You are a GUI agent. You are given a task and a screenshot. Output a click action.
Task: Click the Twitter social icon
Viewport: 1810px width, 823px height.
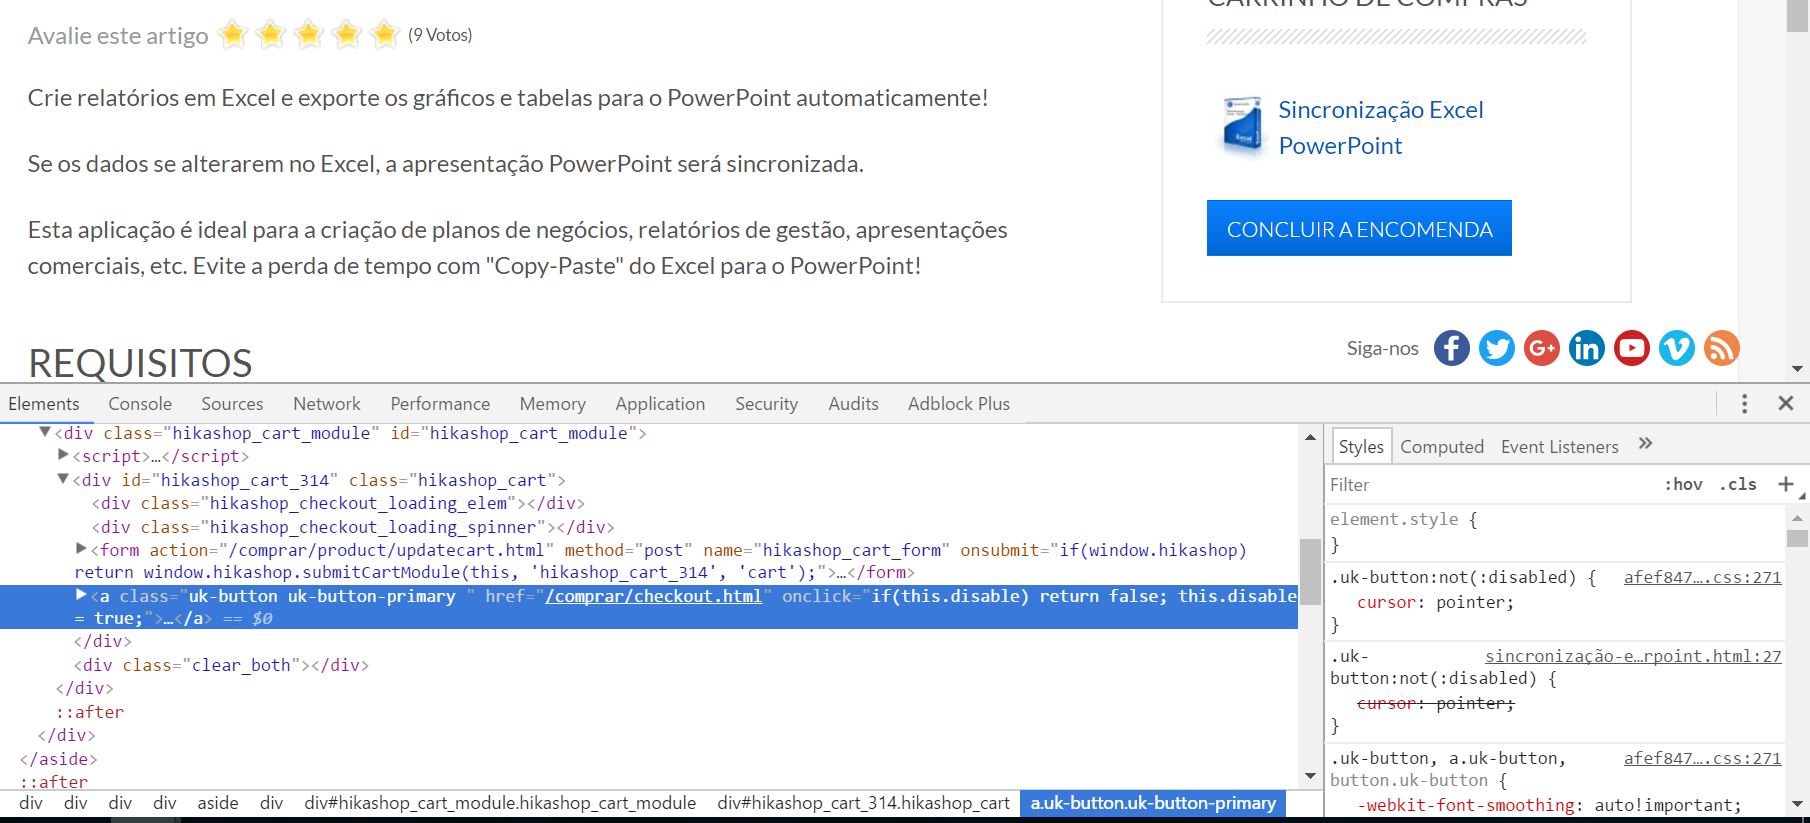[x=1496, y=348]
